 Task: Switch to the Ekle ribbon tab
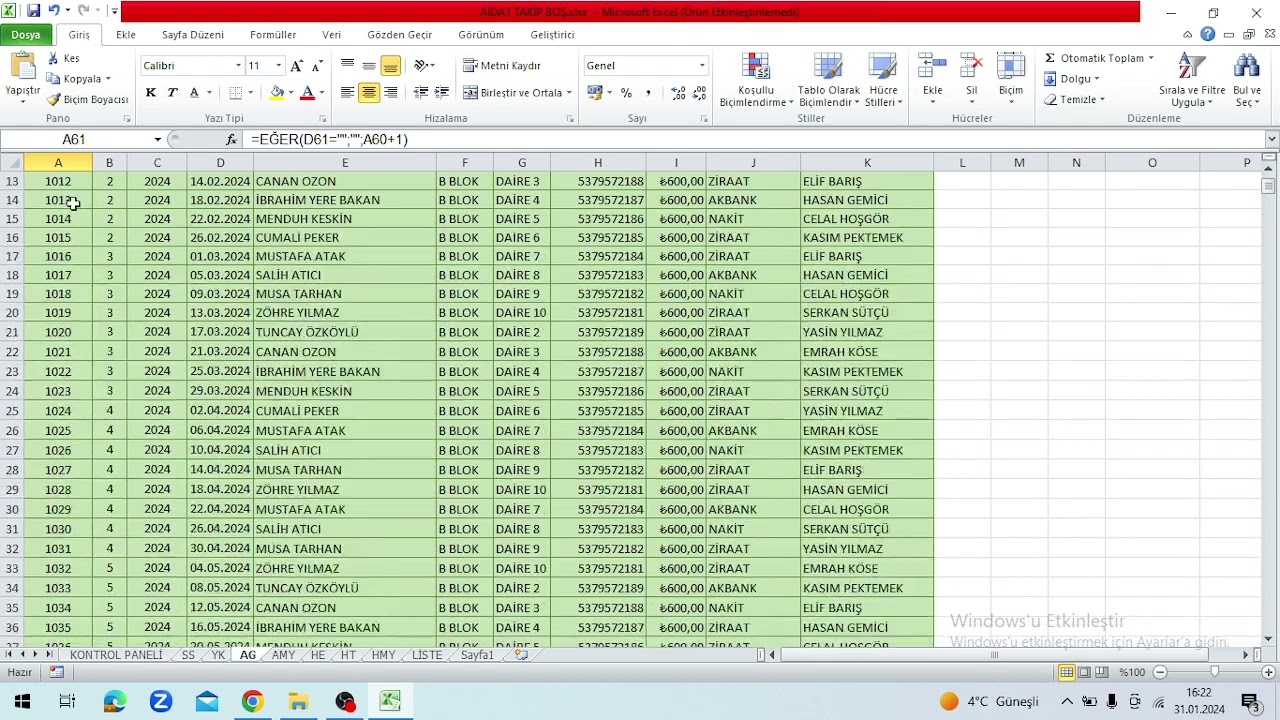click(x=126, y=34)
